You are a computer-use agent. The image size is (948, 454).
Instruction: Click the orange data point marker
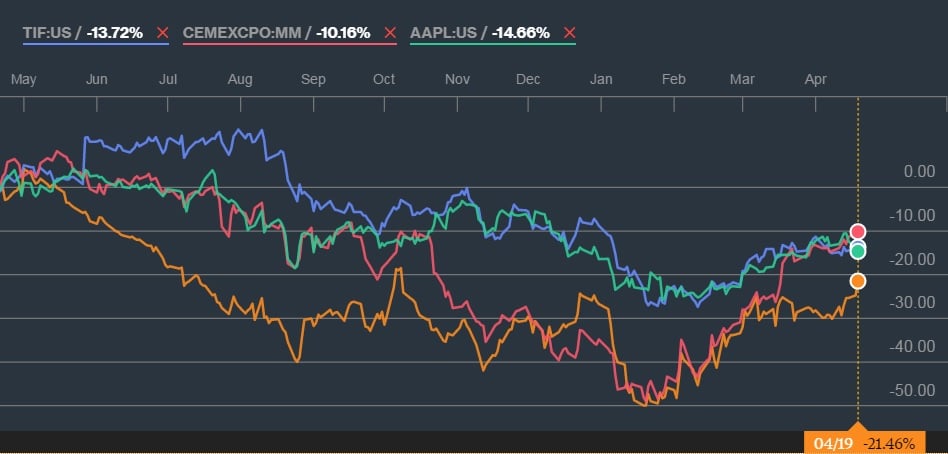click(x=857, y=281)
